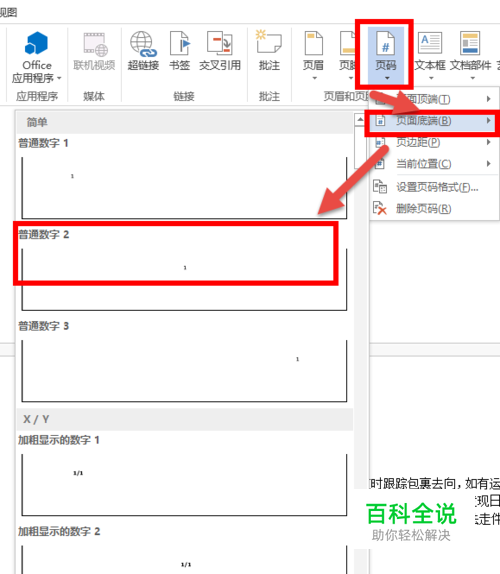Viewport: 500px width, 574px height.
Task: Click the 页边距 menu icon
Action: tap(380, 142)
